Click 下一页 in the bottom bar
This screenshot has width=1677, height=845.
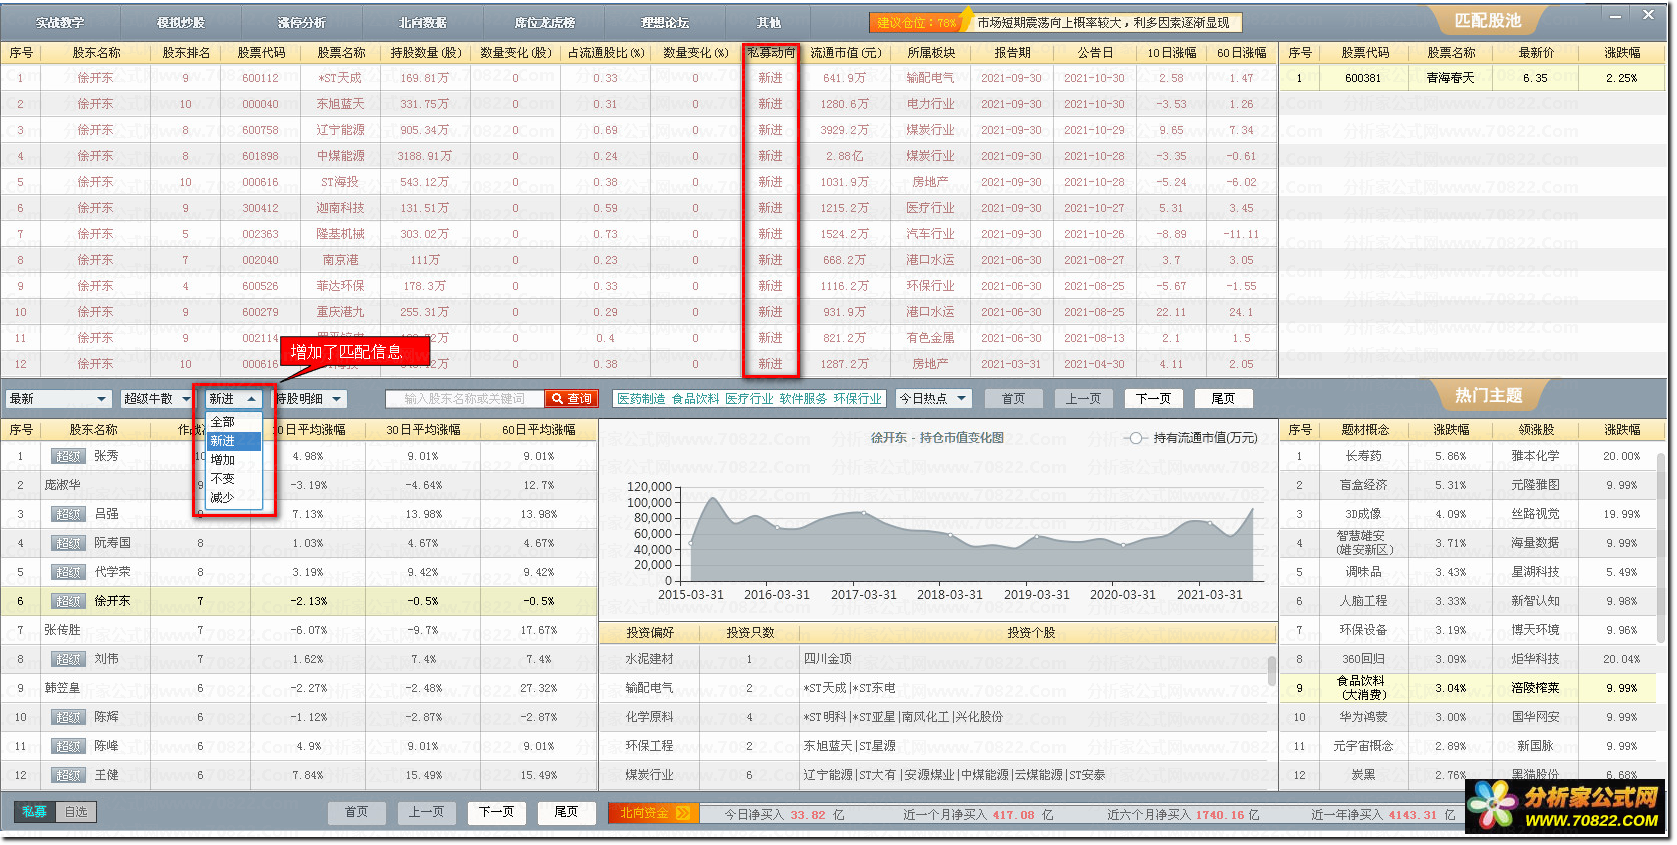coord(496,812)
